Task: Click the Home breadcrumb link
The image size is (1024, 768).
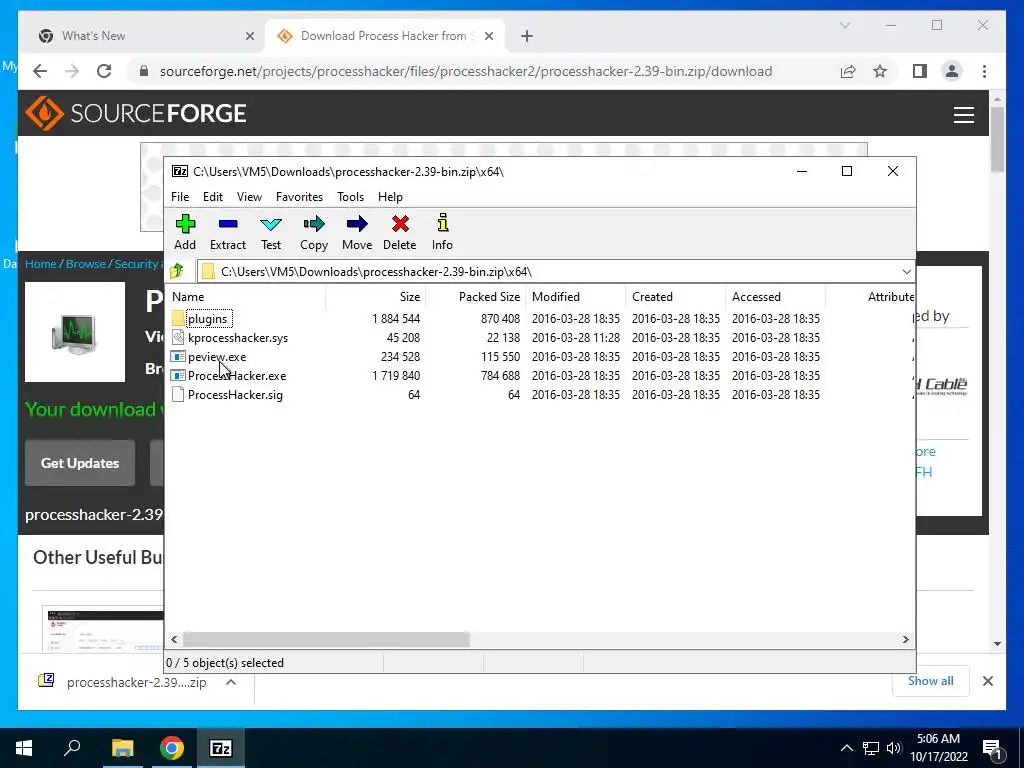Action: [40, 264]
